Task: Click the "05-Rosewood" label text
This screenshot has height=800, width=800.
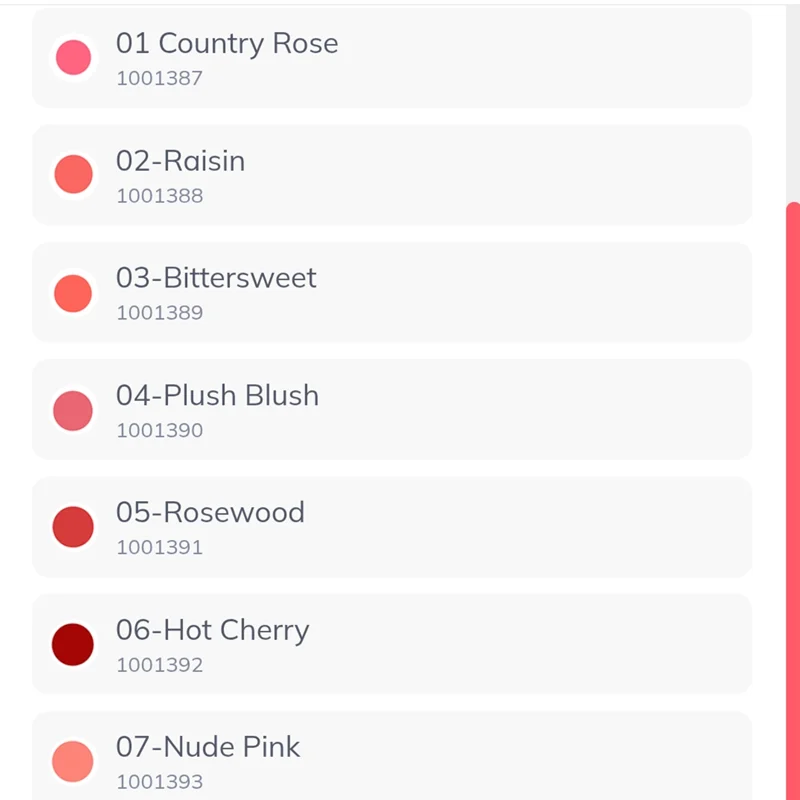Action: pyautogui.click(x=210, y=513)
